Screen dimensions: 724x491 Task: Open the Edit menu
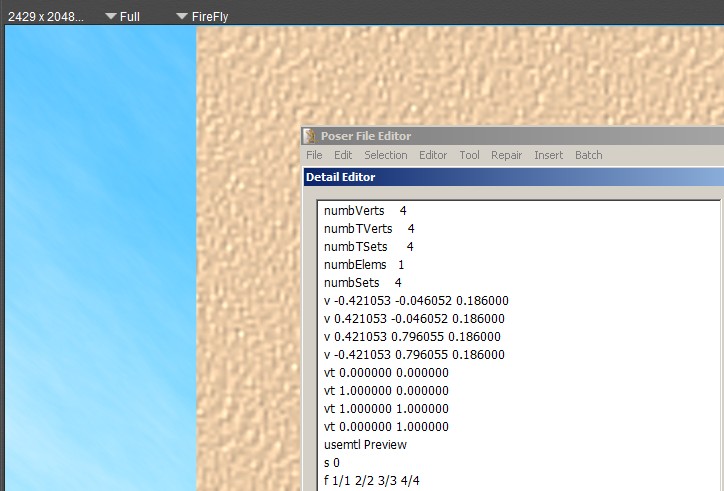[343, 155]
